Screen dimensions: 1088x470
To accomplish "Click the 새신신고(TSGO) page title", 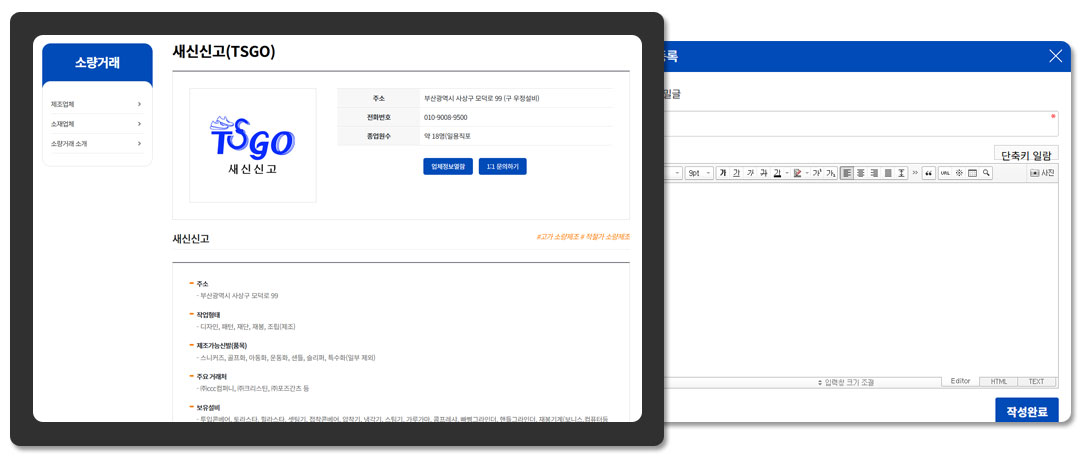I will (x=223, y=52).
